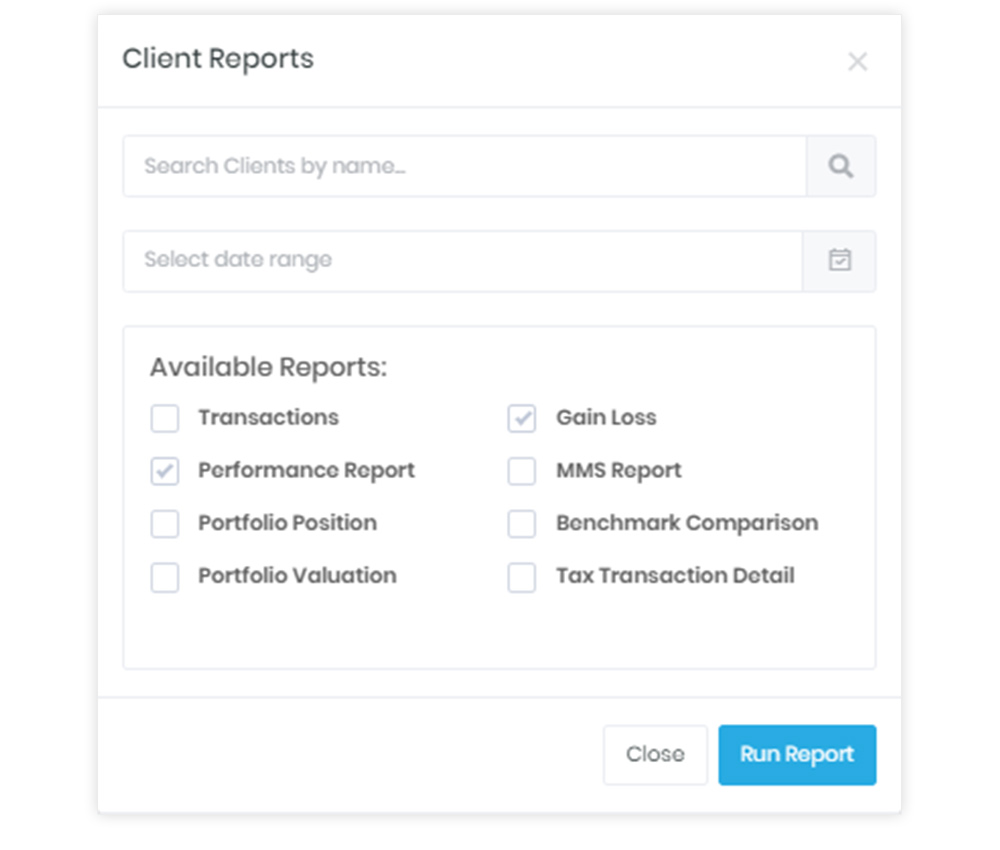Click the "MMS Report" label text
1000x850 pixels.
point(619,470)
